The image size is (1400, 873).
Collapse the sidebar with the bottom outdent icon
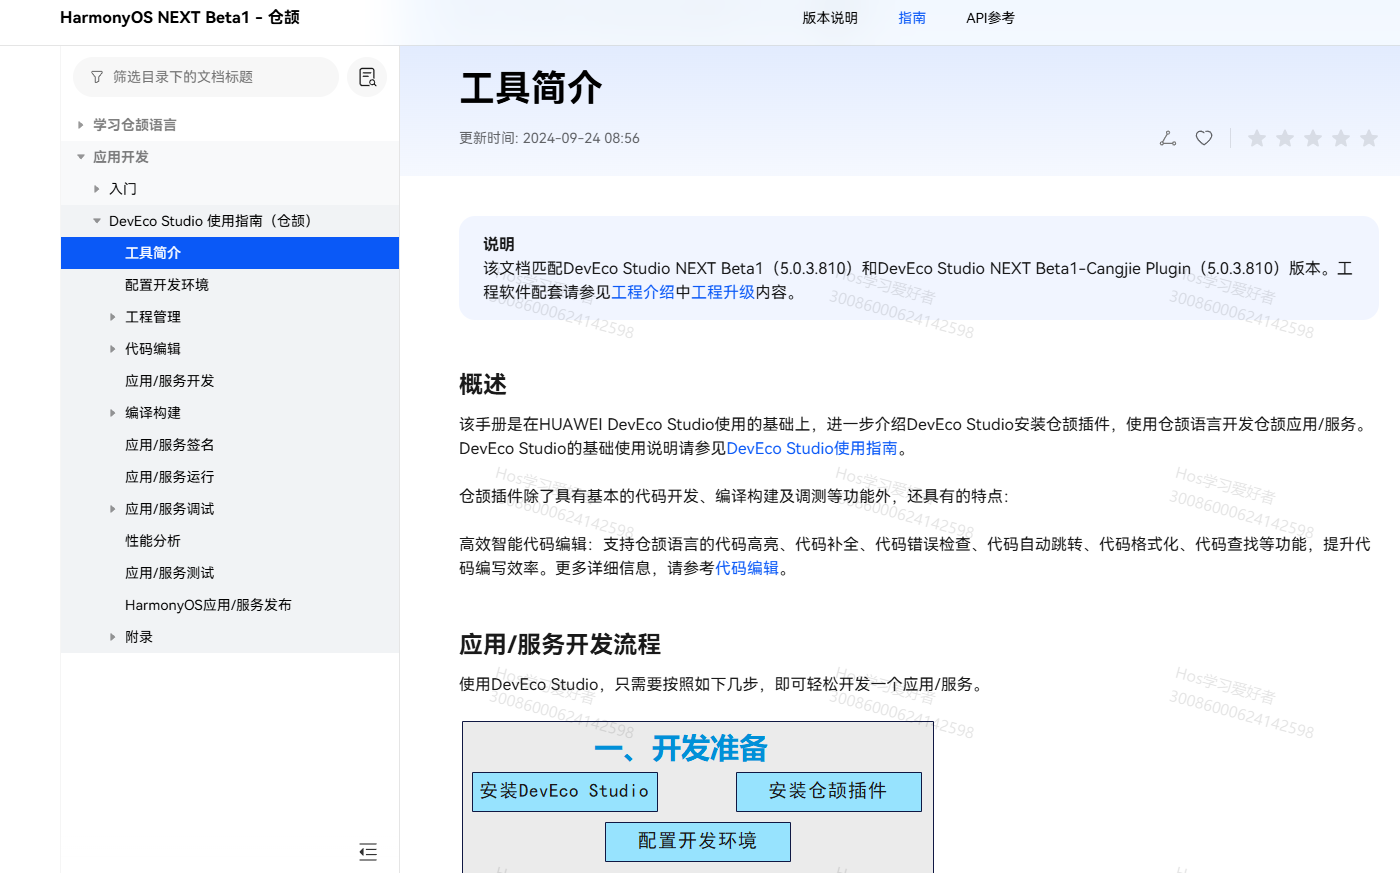368,852
